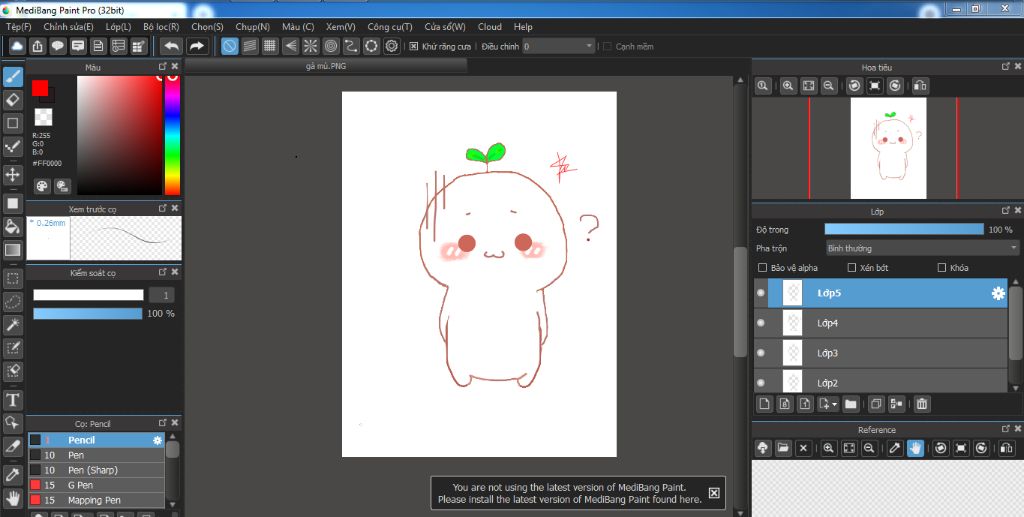The width and height of the screenshot is (1024, 517).
Task: Open the cloud icon in toolbar
Action: [17, 46]
